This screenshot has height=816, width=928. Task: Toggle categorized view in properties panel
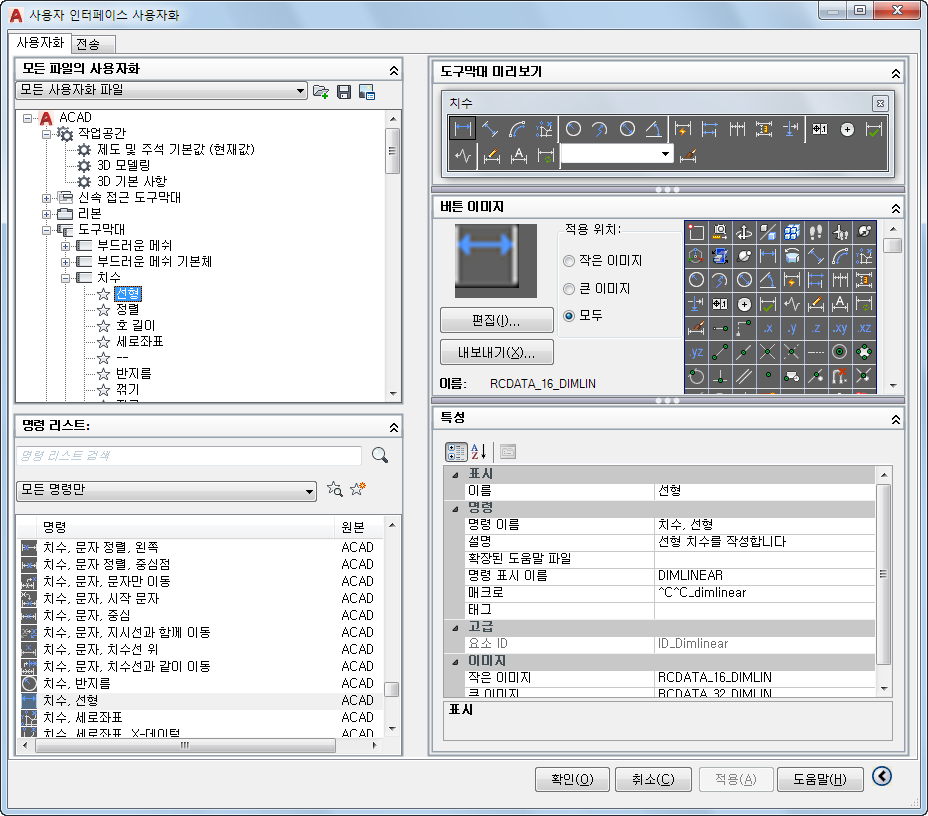point(456,451)
